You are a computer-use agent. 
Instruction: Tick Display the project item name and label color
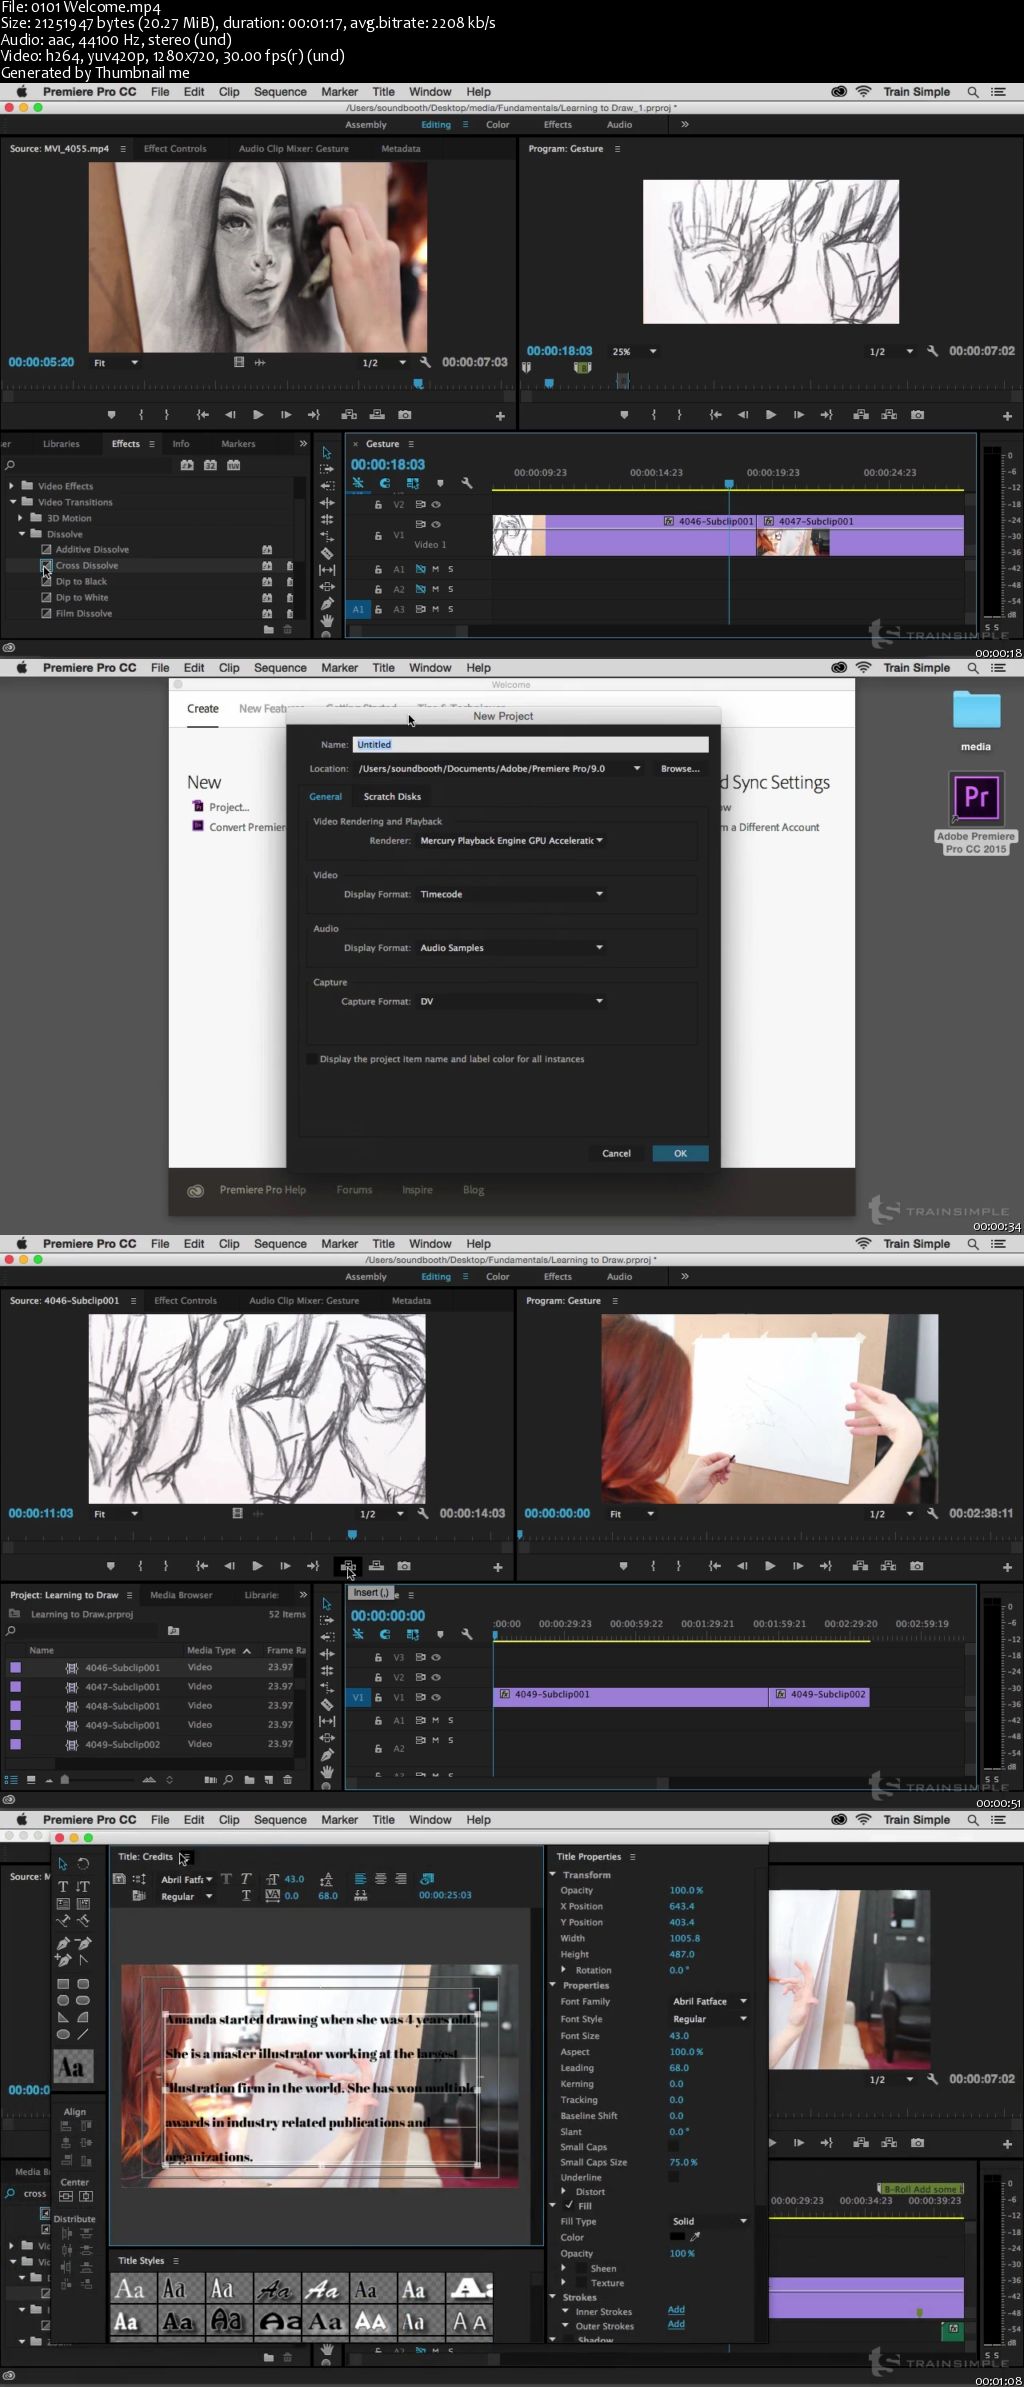coord(312,1059)
